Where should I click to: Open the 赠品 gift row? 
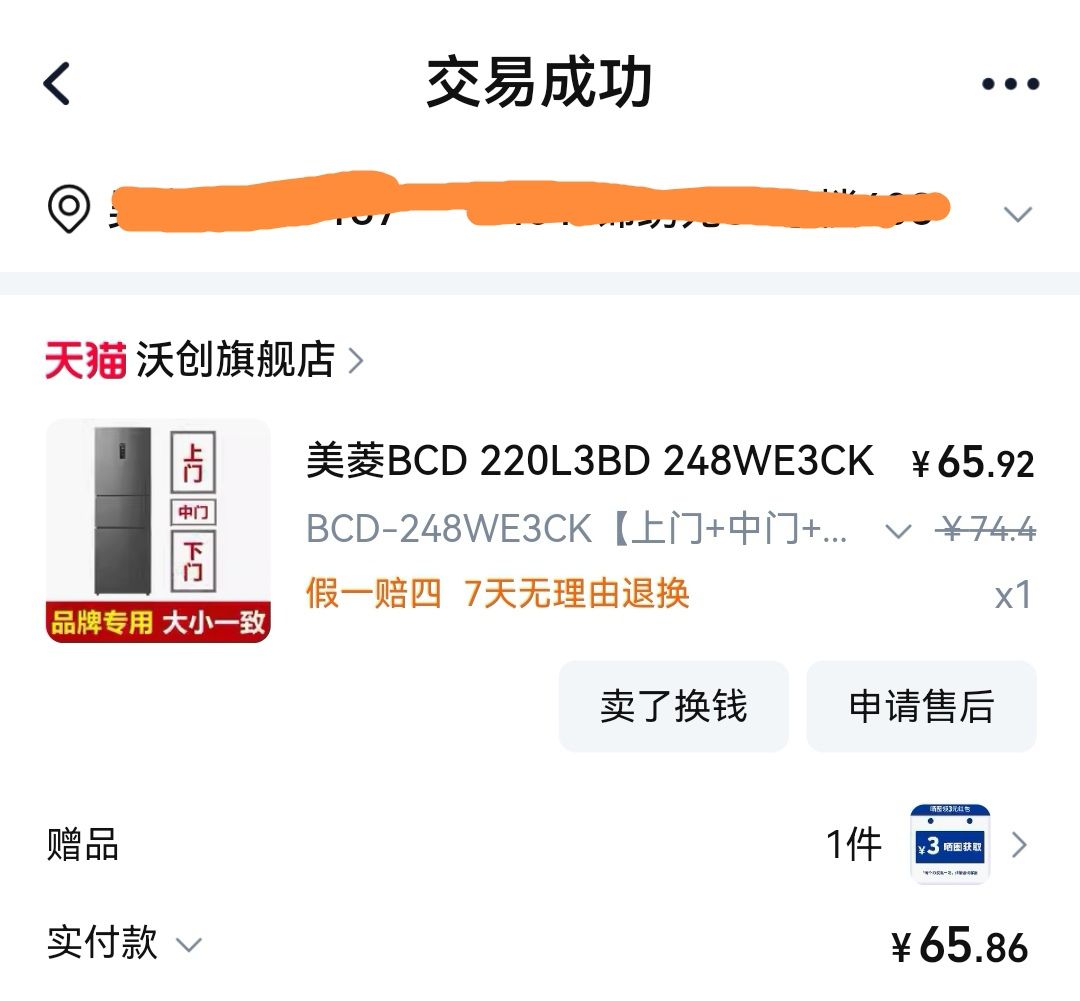[x=540, y=845]
